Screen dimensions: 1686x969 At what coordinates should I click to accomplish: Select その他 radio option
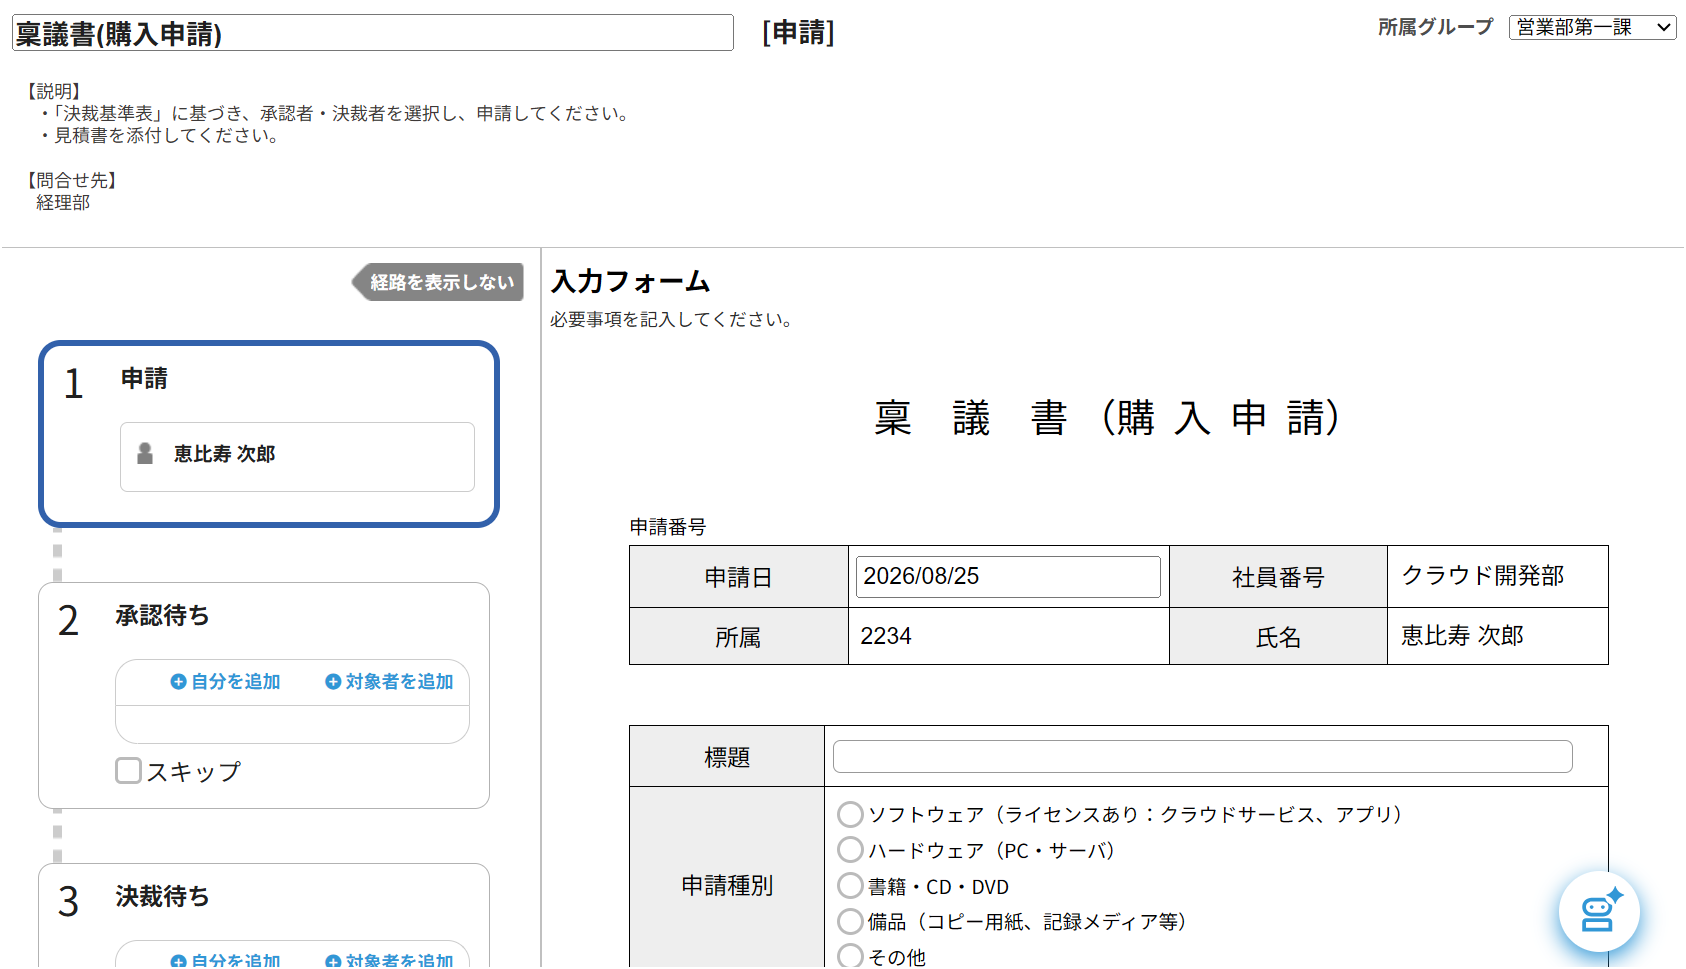coord(850,956)
